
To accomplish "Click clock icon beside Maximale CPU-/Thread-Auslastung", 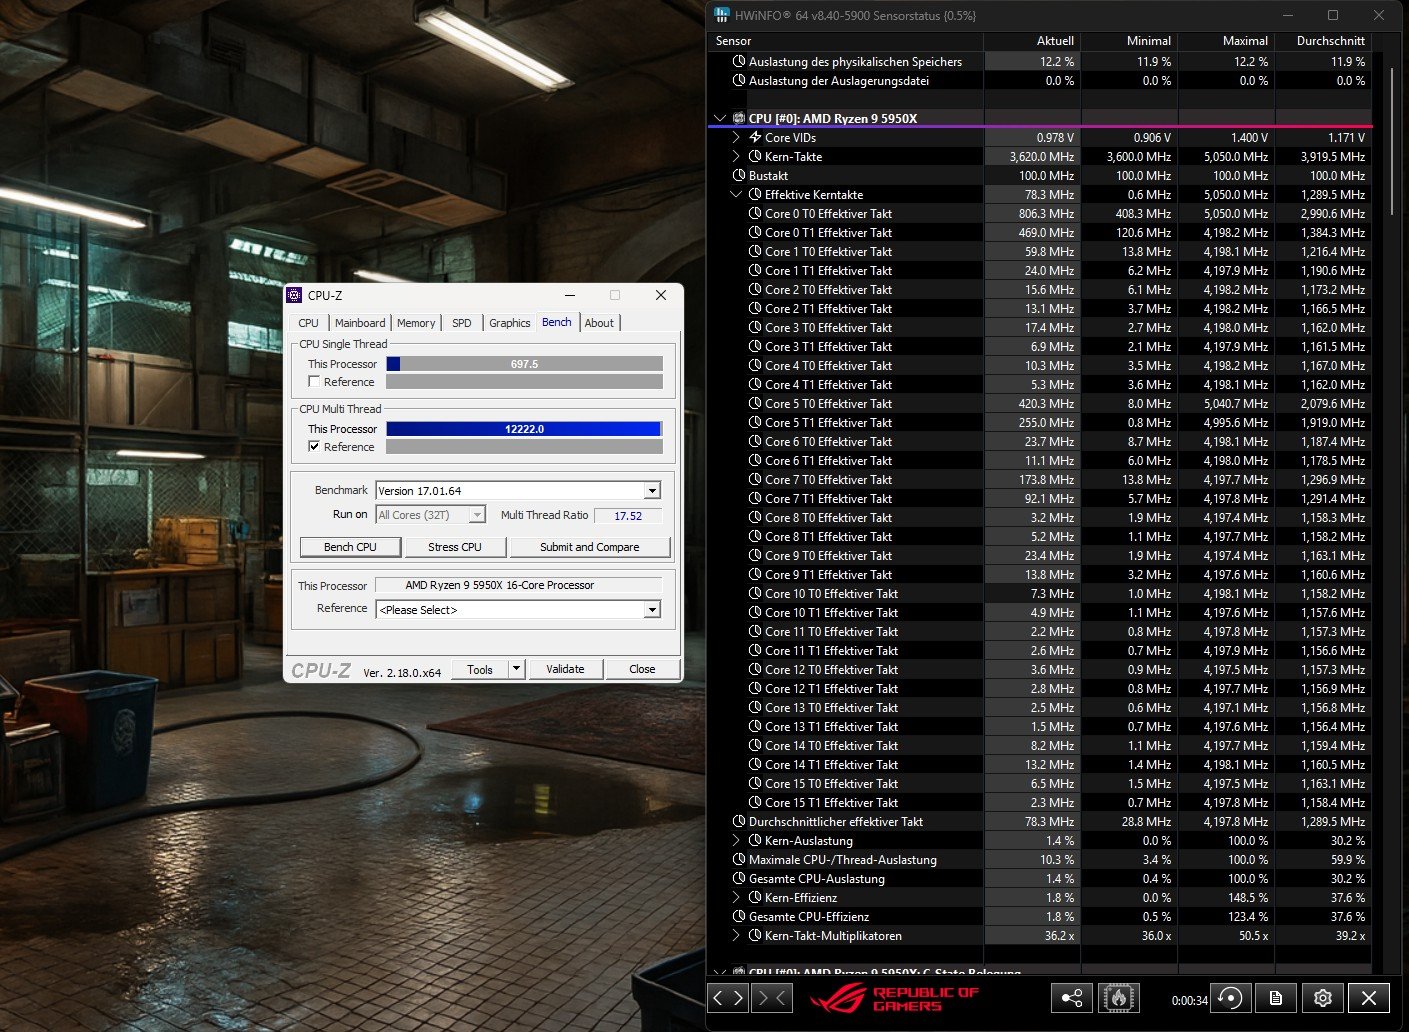I will (x=739, y=859).
